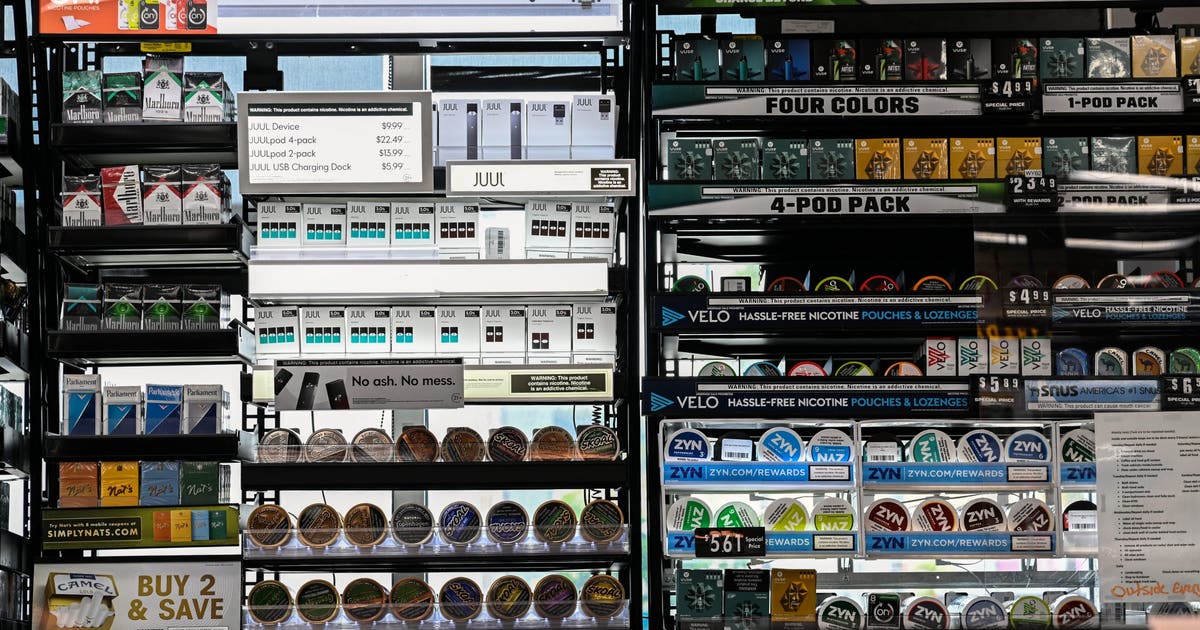Click the "JUUL" brand shelf label
This screenshot has height=630, width=1200.
pos(540,178)
